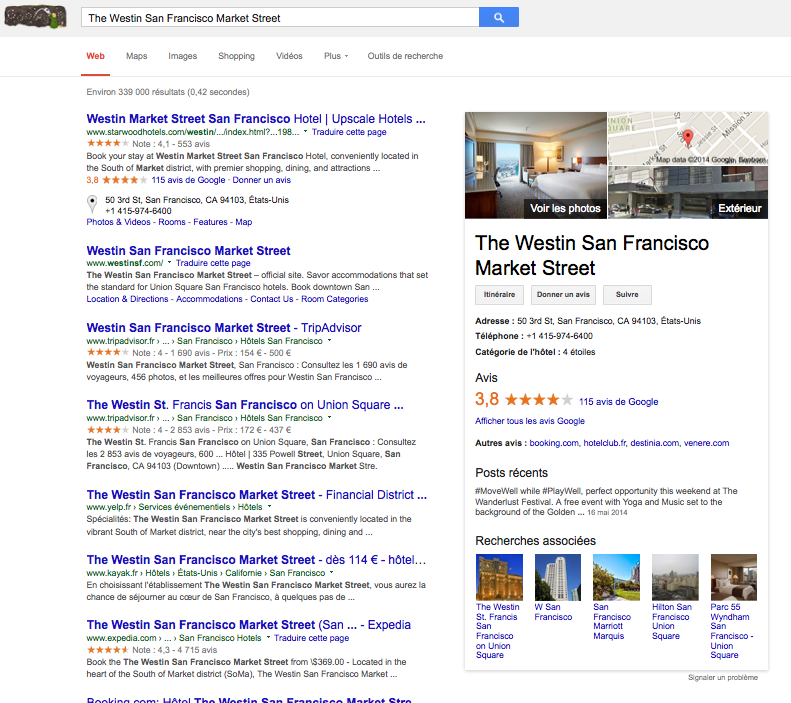Open the Features sitelink
791x703 pixels.
point(210,222)
